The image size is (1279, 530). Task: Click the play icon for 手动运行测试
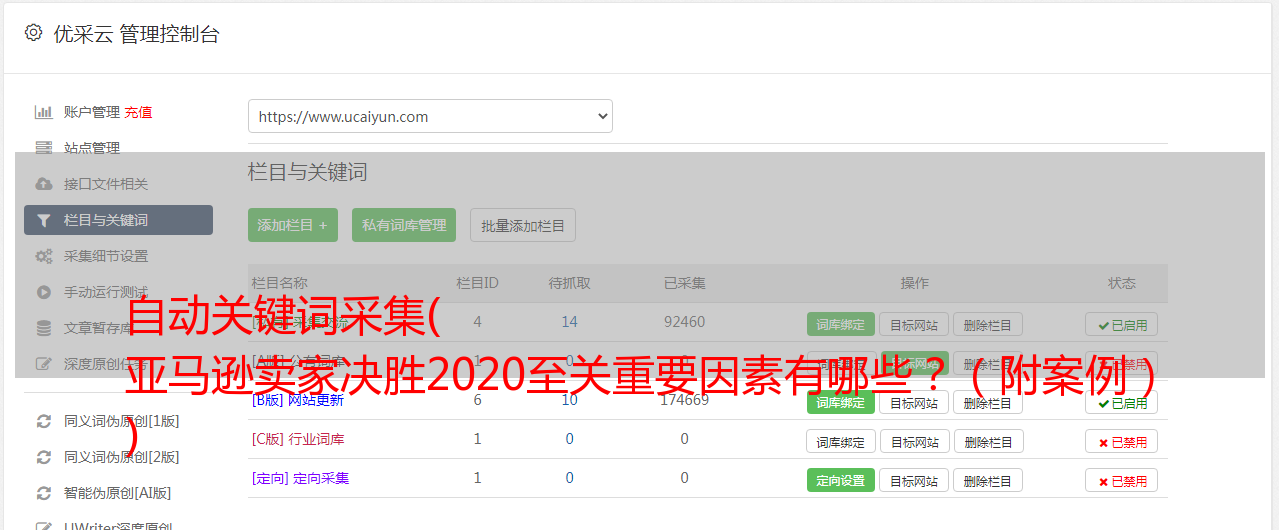43,292
